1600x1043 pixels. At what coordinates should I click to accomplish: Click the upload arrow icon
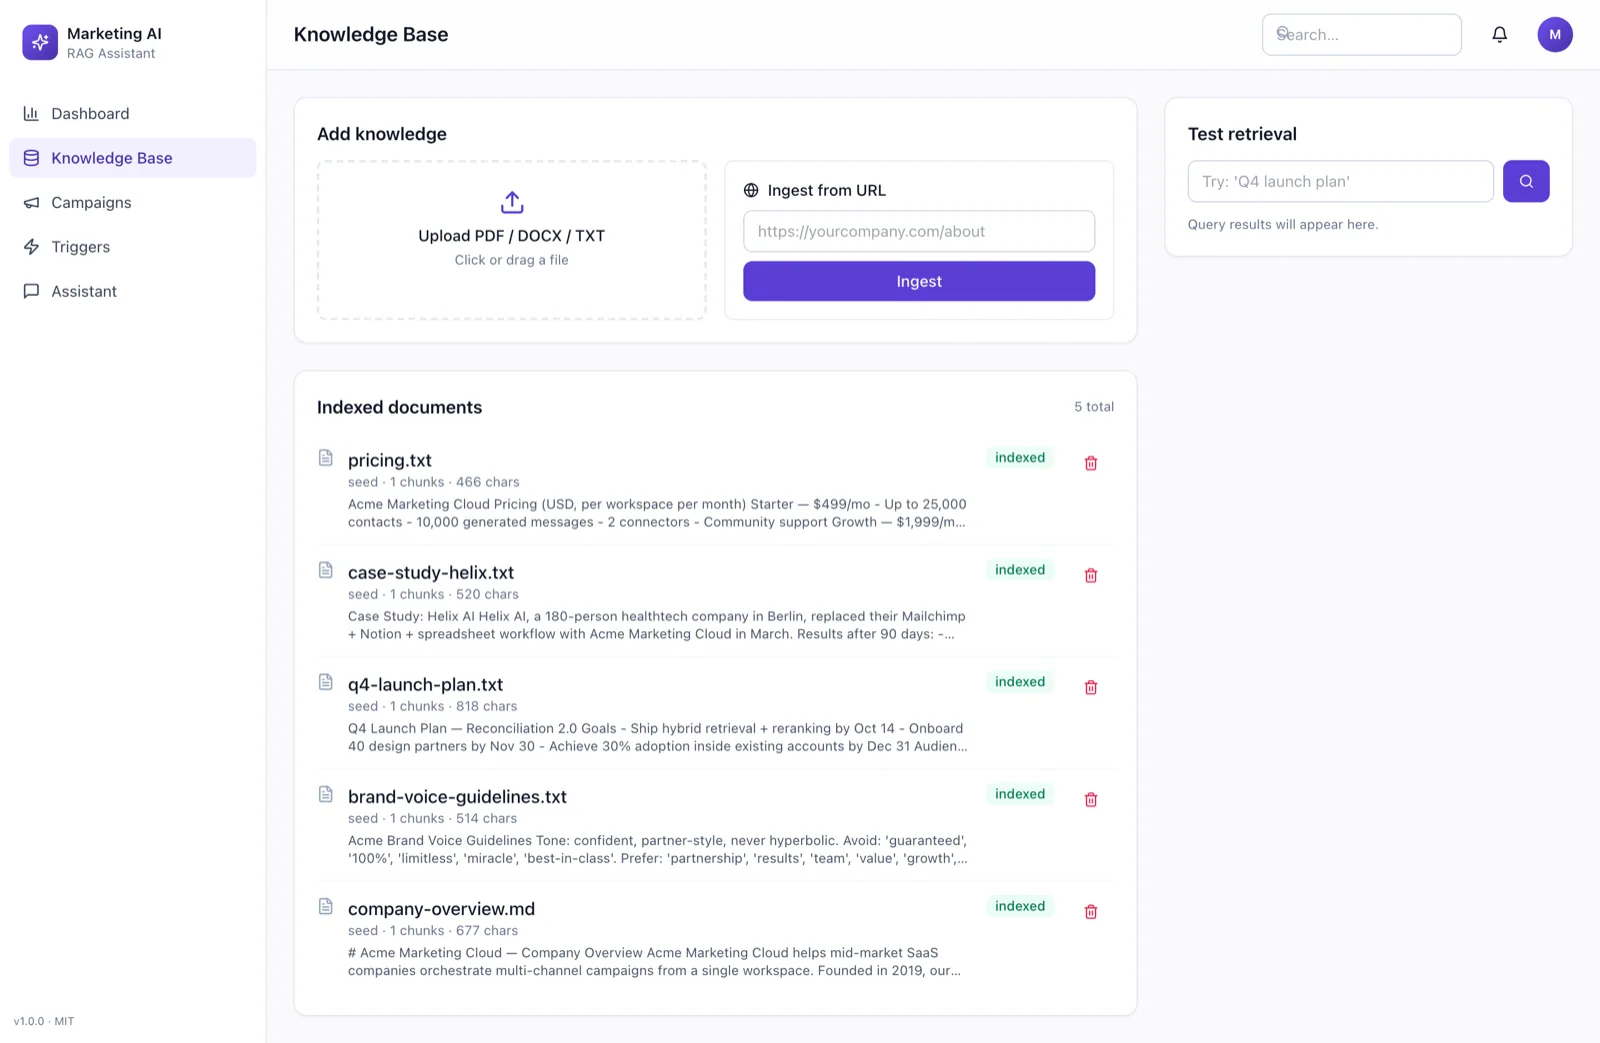click(x=512, y=202)
